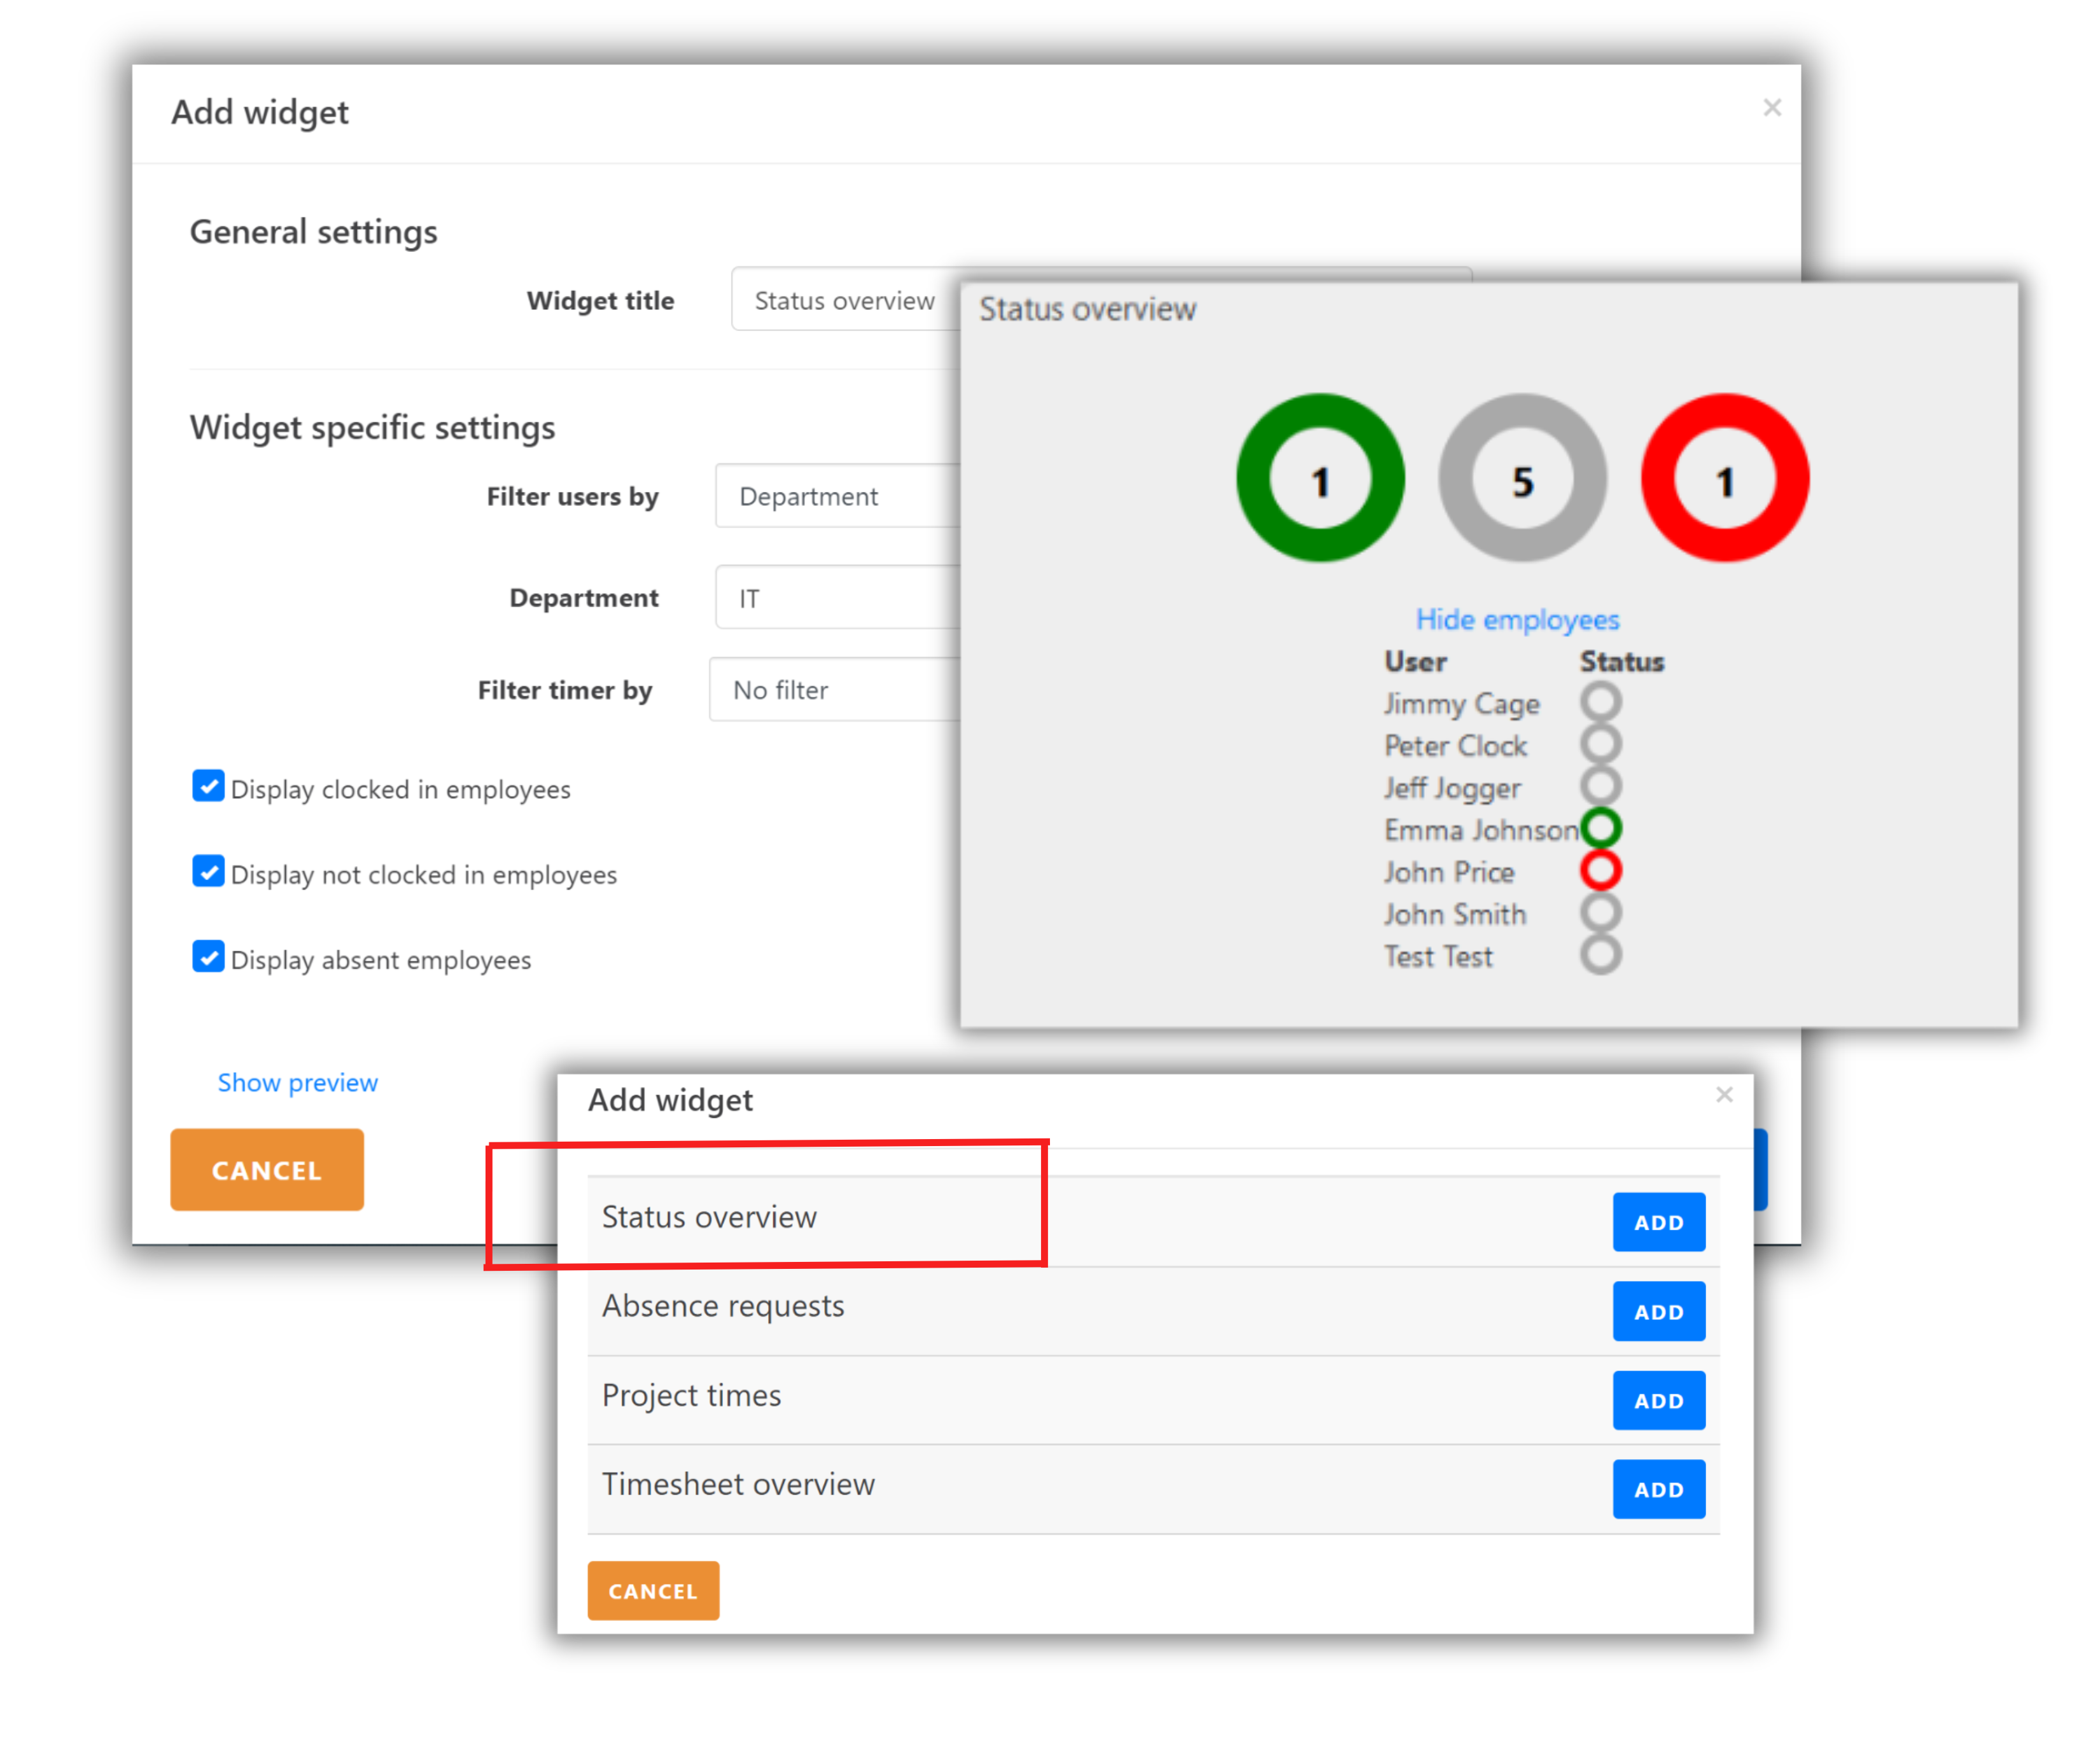
Task: Click the gray not-clocked-in count ring
Action: [x=1522, y=479]
